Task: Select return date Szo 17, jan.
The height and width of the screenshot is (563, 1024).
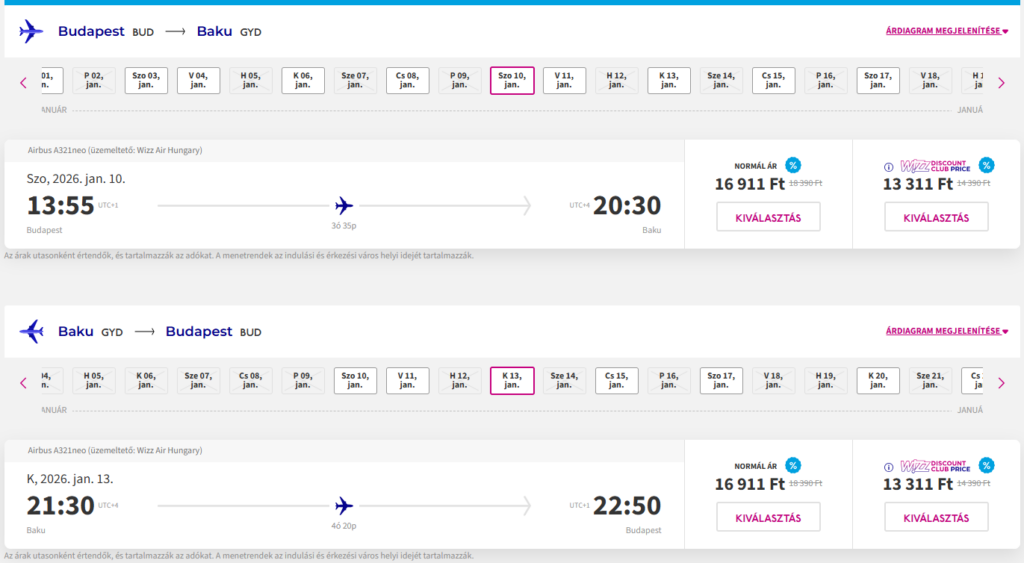Action: pos(721,381)
